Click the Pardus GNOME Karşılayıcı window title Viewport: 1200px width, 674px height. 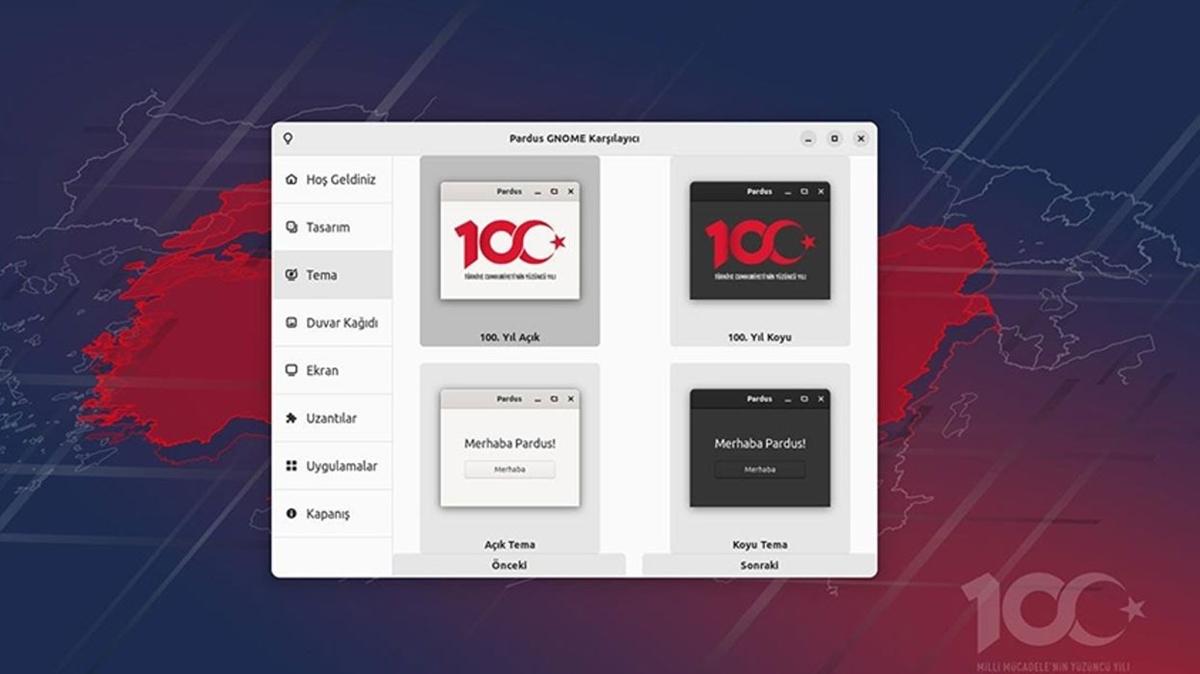pos(574,138)
